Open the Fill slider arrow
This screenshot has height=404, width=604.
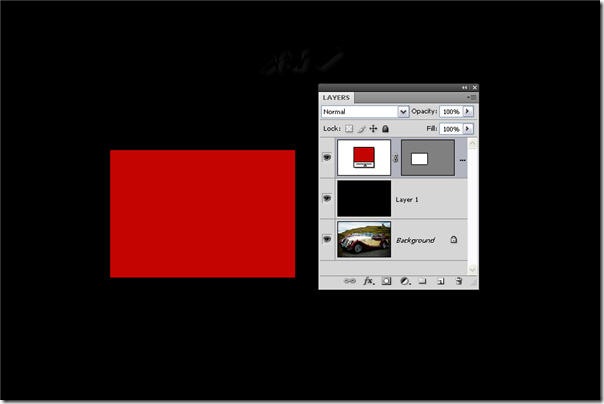click(468, 129)
